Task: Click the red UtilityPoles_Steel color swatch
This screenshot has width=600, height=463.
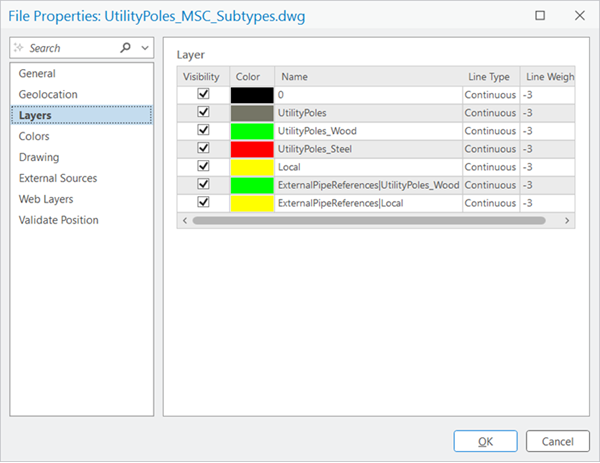Action: pos(251,149)
